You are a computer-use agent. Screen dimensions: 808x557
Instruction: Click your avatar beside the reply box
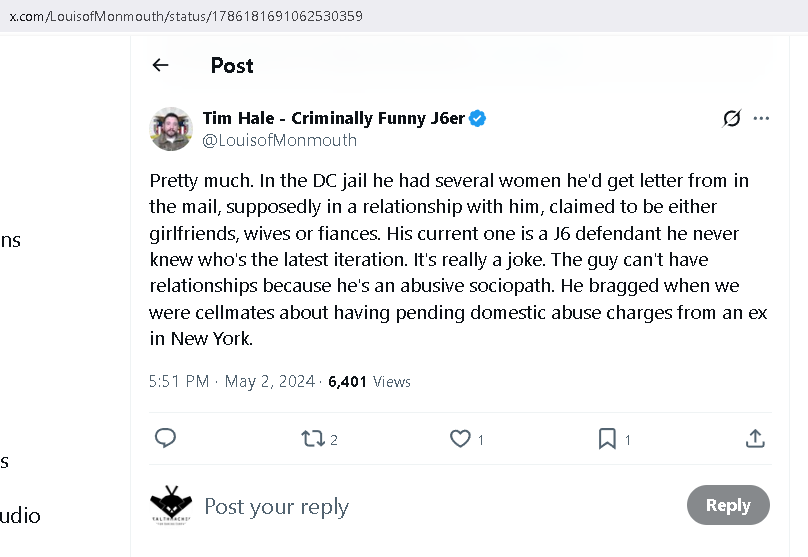click(x=171, y=506)
